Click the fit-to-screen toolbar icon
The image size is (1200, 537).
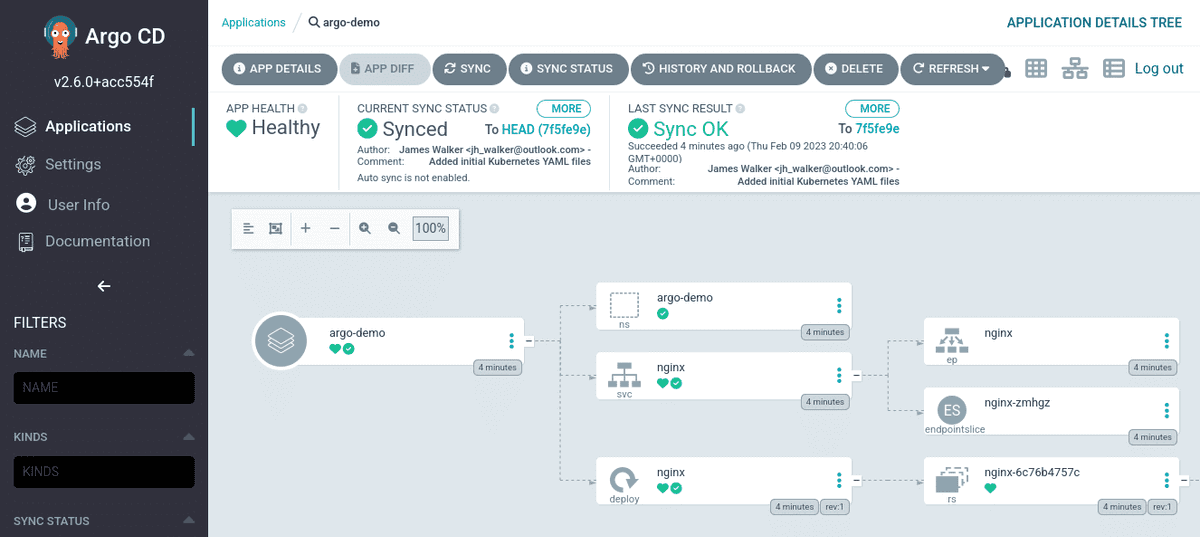[276, 228]
